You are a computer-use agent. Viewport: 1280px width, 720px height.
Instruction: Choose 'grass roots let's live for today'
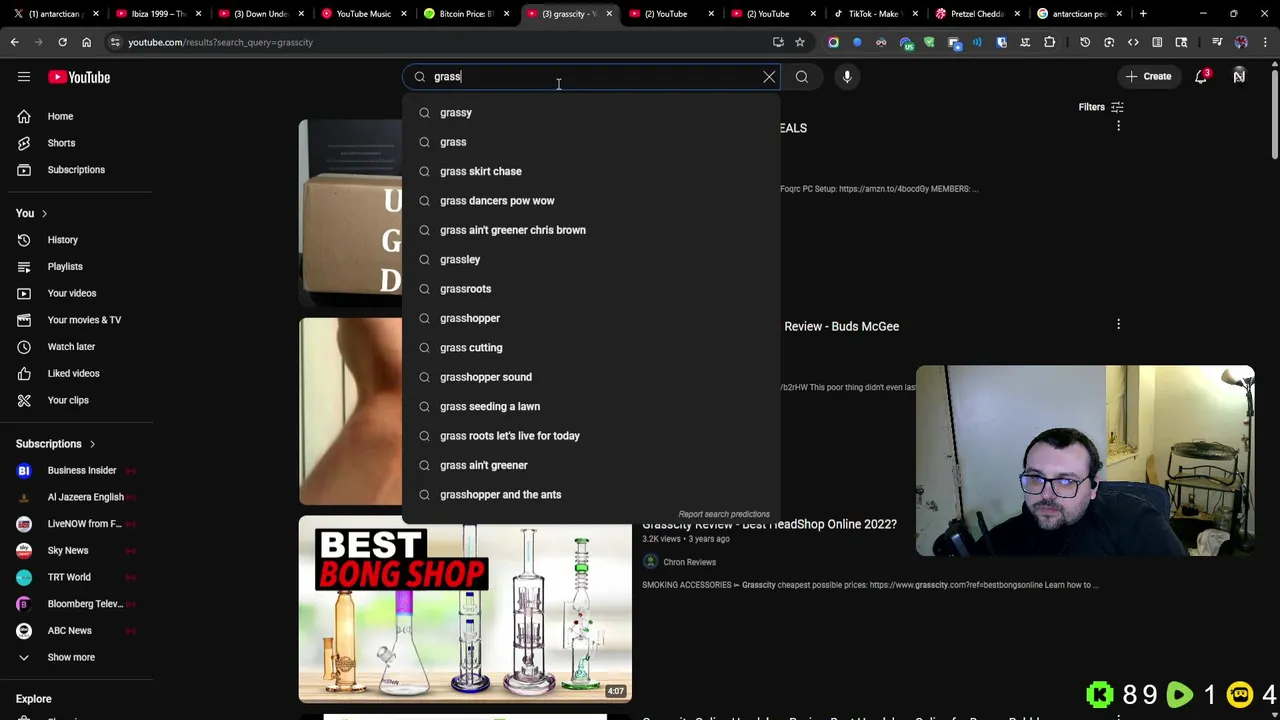591,436
